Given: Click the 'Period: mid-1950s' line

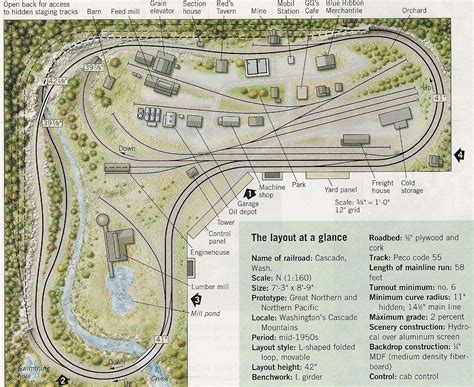Looking at the screenshot, I should pyautogui.click(x=285, y=337).
